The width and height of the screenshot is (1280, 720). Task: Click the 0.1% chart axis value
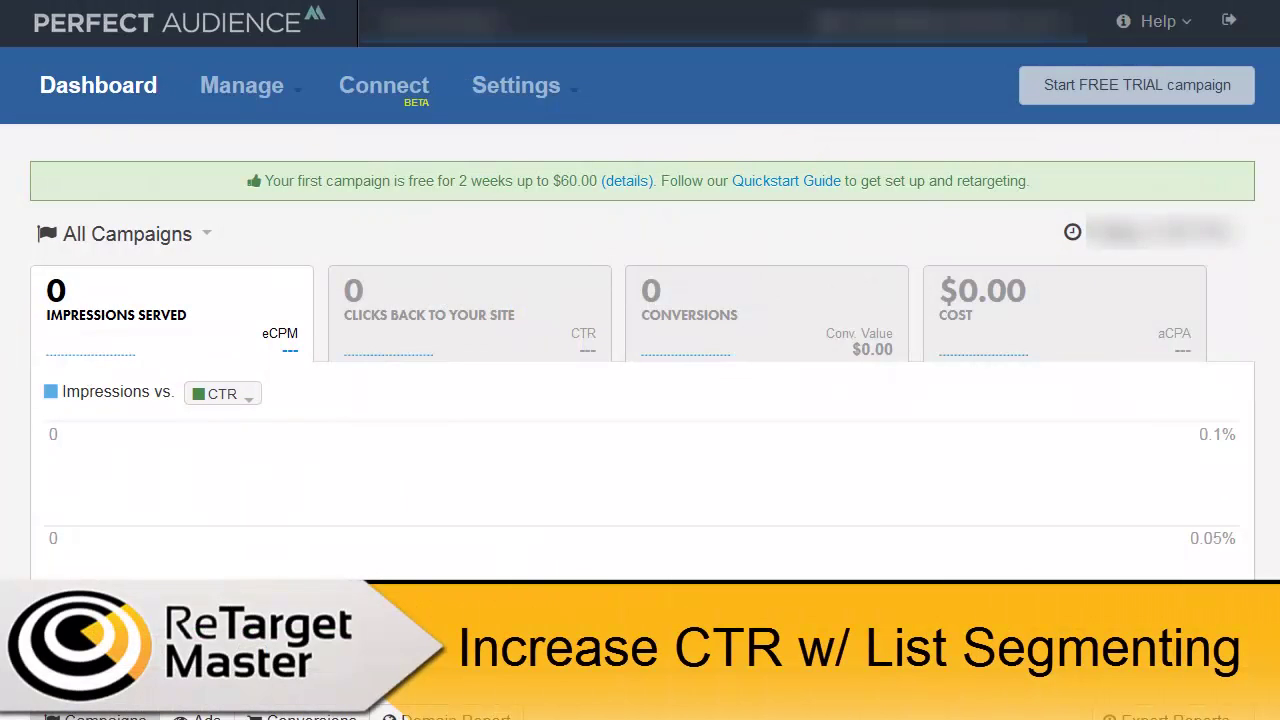click(x=1217, y=434)
